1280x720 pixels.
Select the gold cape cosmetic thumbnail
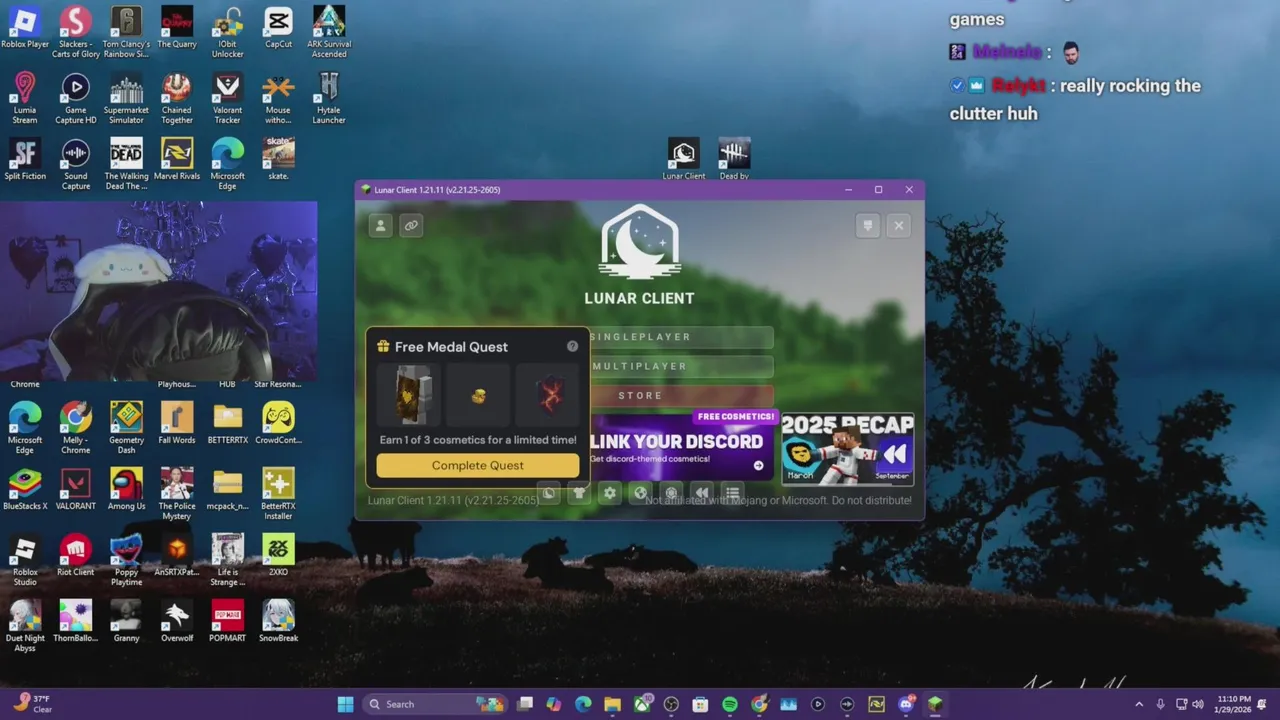(x=409, y=395)
